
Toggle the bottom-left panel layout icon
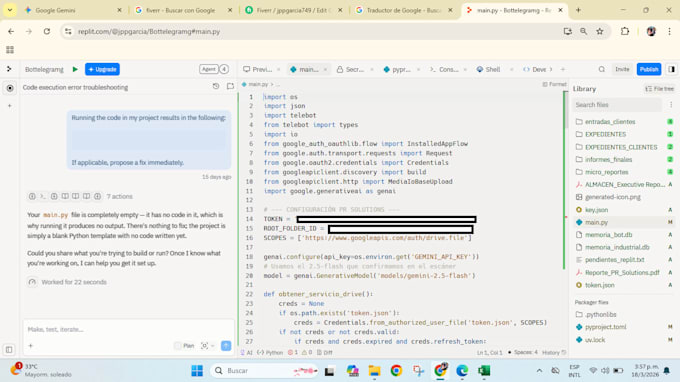(x=9, y=349)
